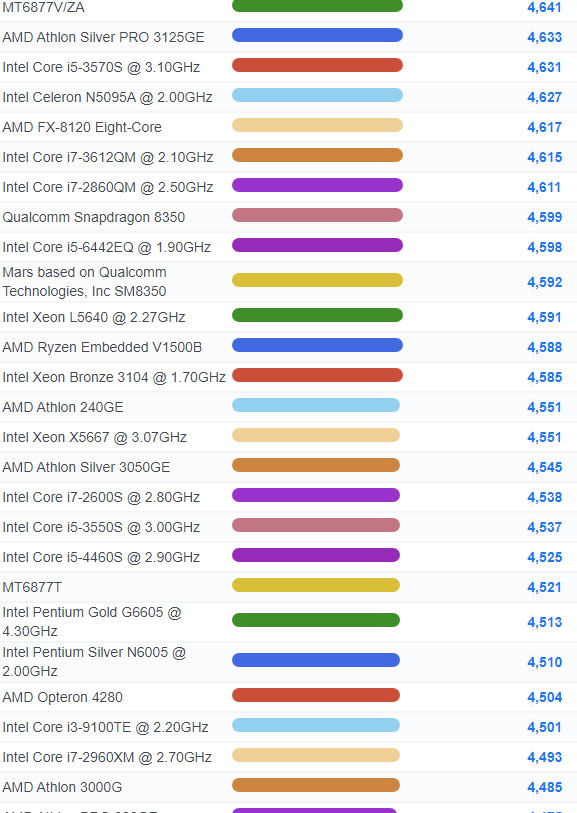Select Intel Celeron N5095A @ 2.00GHz

(x=107, y=97)
